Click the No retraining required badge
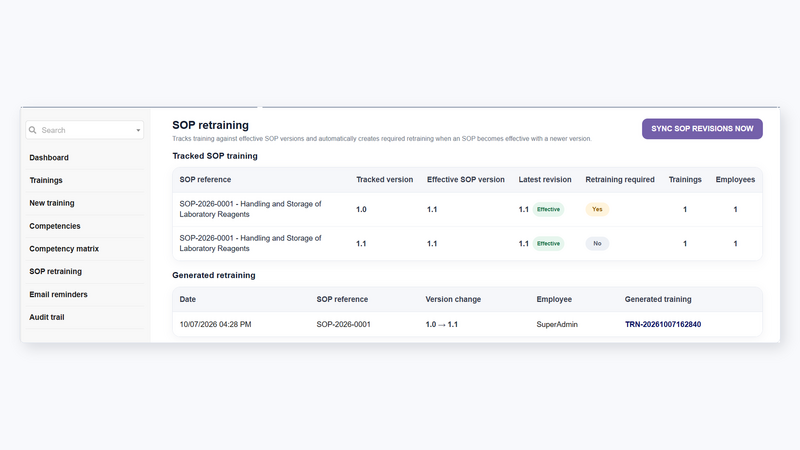This screenshot has height=450, width=800. 597,243
